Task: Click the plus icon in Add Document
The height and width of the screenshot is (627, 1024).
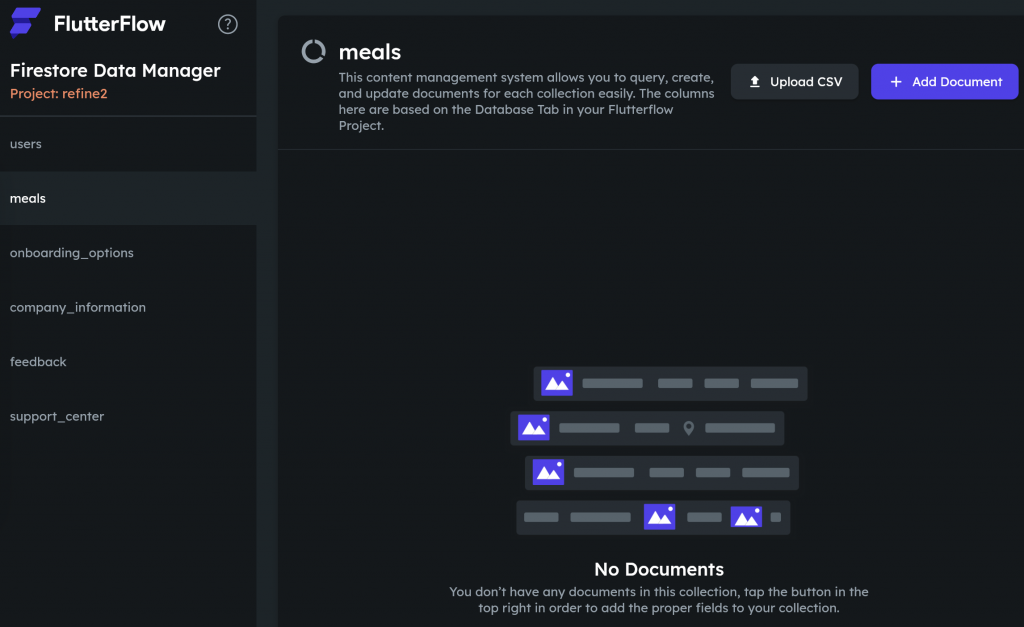Action: (896, 82)
